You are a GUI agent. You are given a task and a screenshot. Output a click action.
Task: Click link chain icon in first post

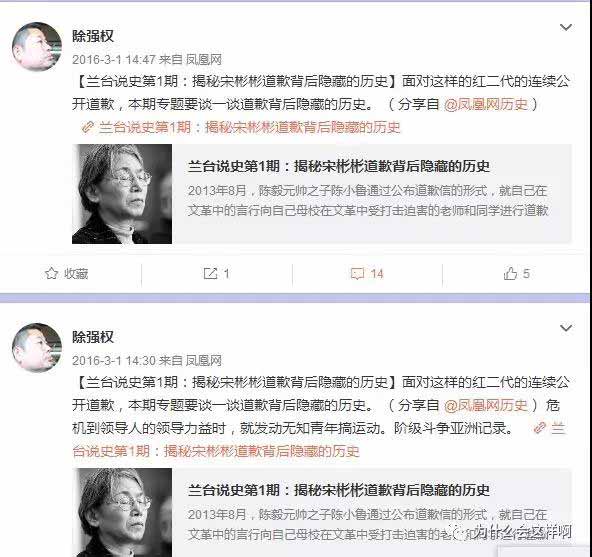coord(88,127)
